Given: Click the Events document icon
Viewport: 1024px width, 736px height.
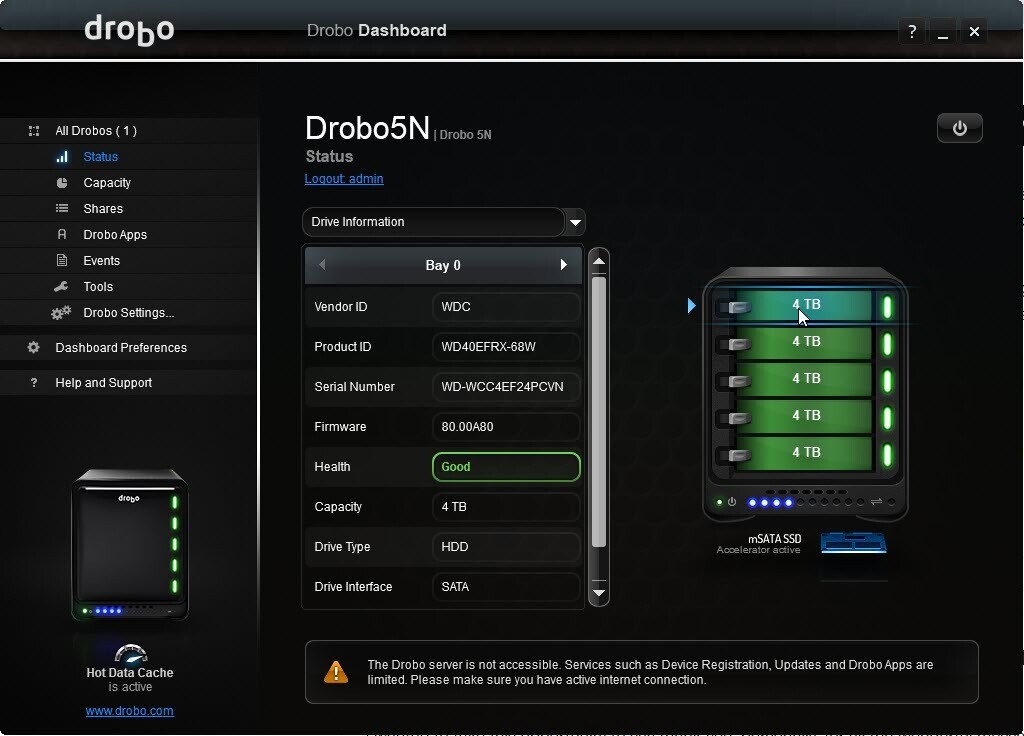Looking at the screenshot, I should pos(62,261).
